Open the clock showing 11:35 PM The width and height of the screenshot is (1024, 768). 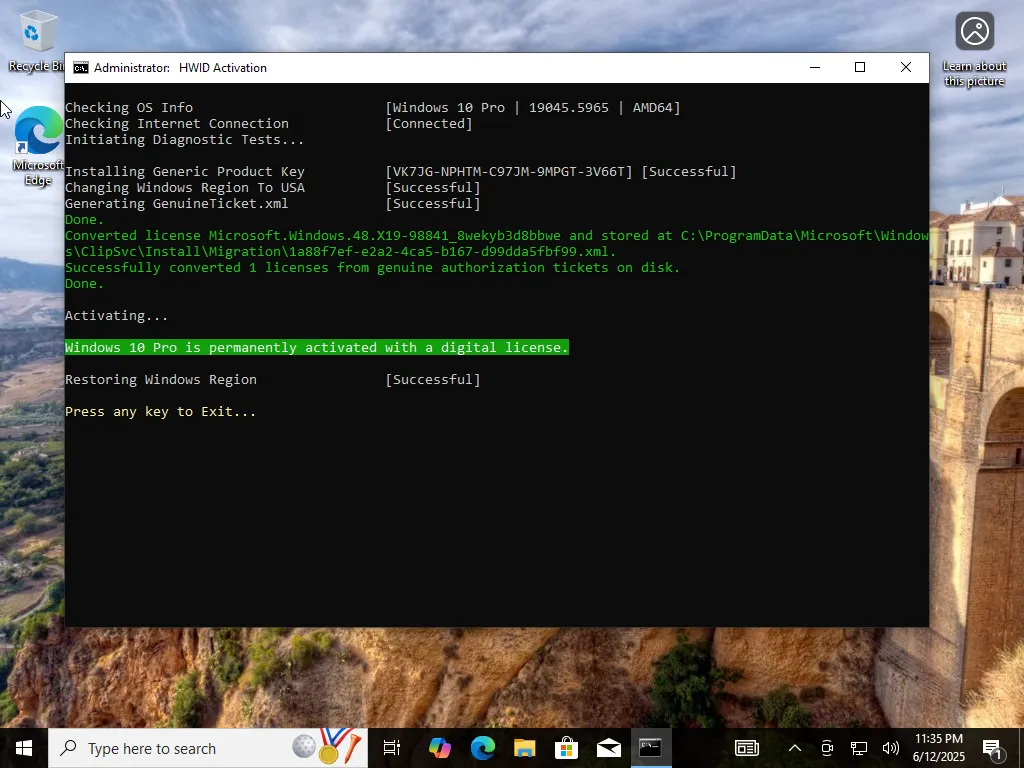[938, 748]
